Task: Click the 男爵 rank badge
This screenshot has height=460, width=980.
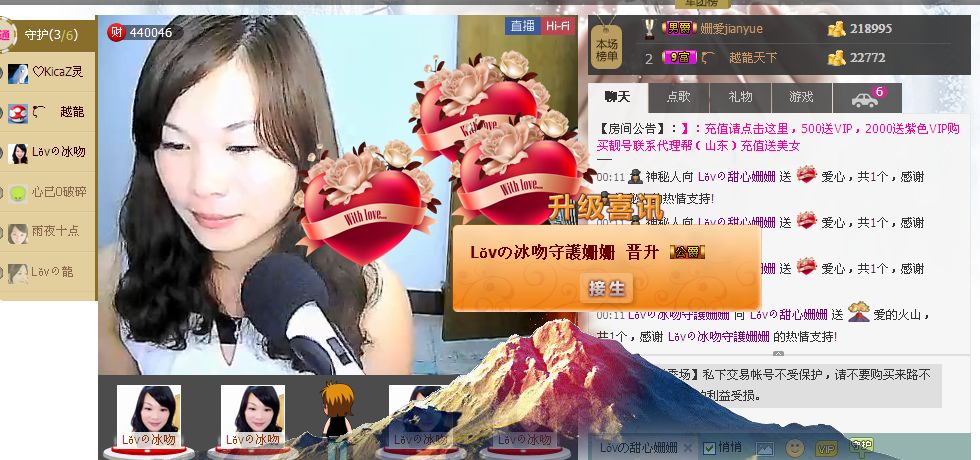Action: tap(679, 28)
